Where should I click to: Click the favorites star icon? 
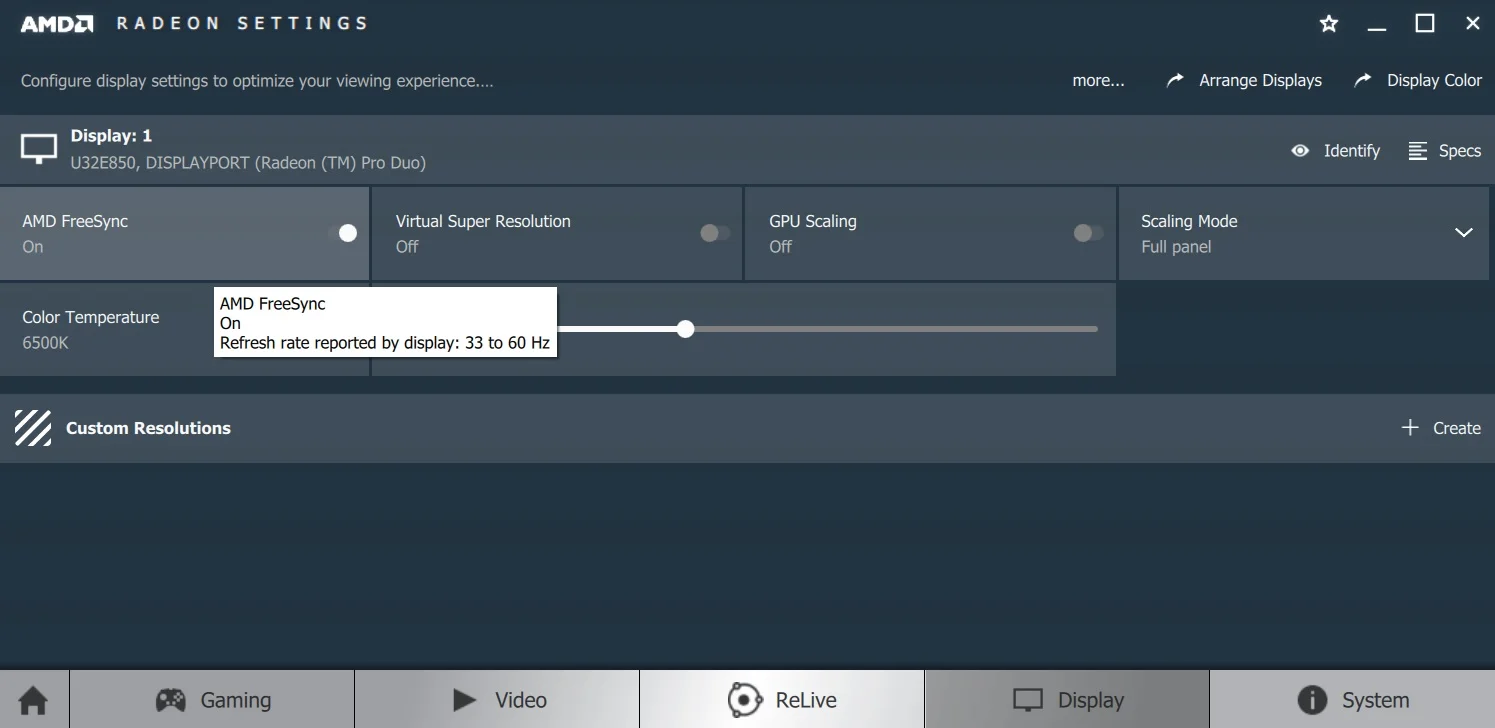(x=1329, y=24)
